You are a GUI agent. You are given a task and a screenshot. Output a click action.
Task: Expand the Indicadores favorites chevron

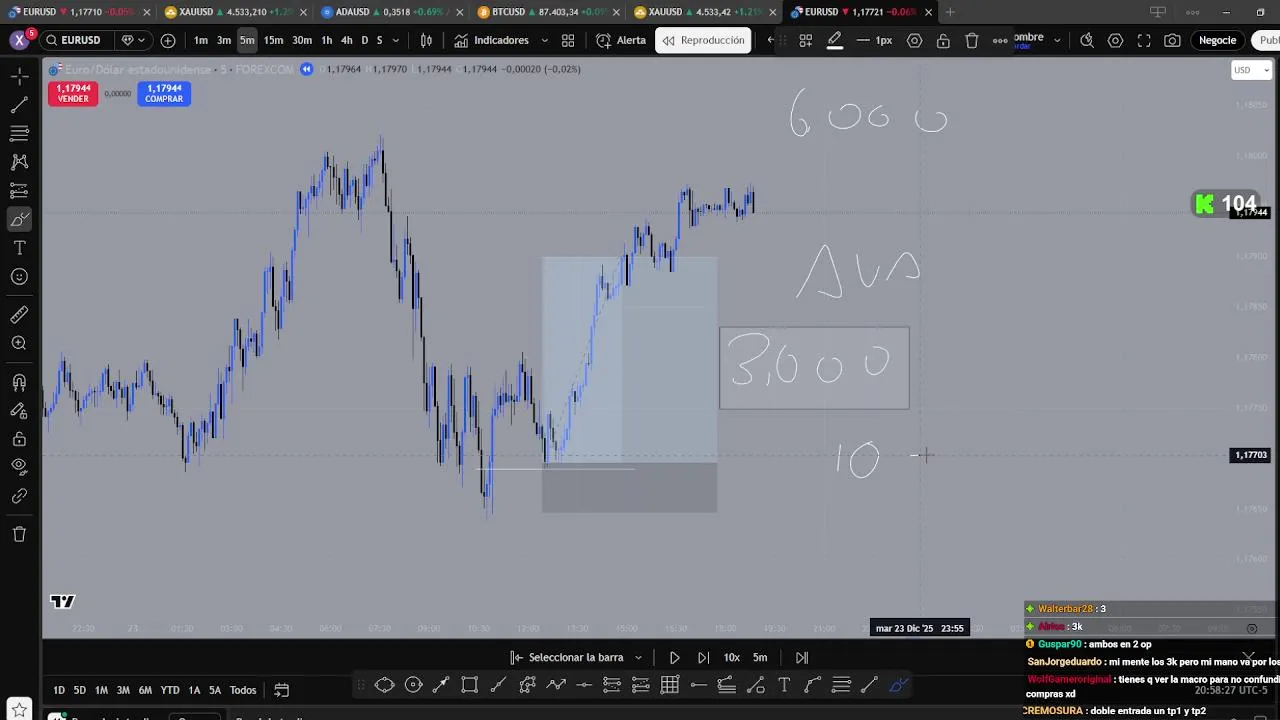pos(544,40)
